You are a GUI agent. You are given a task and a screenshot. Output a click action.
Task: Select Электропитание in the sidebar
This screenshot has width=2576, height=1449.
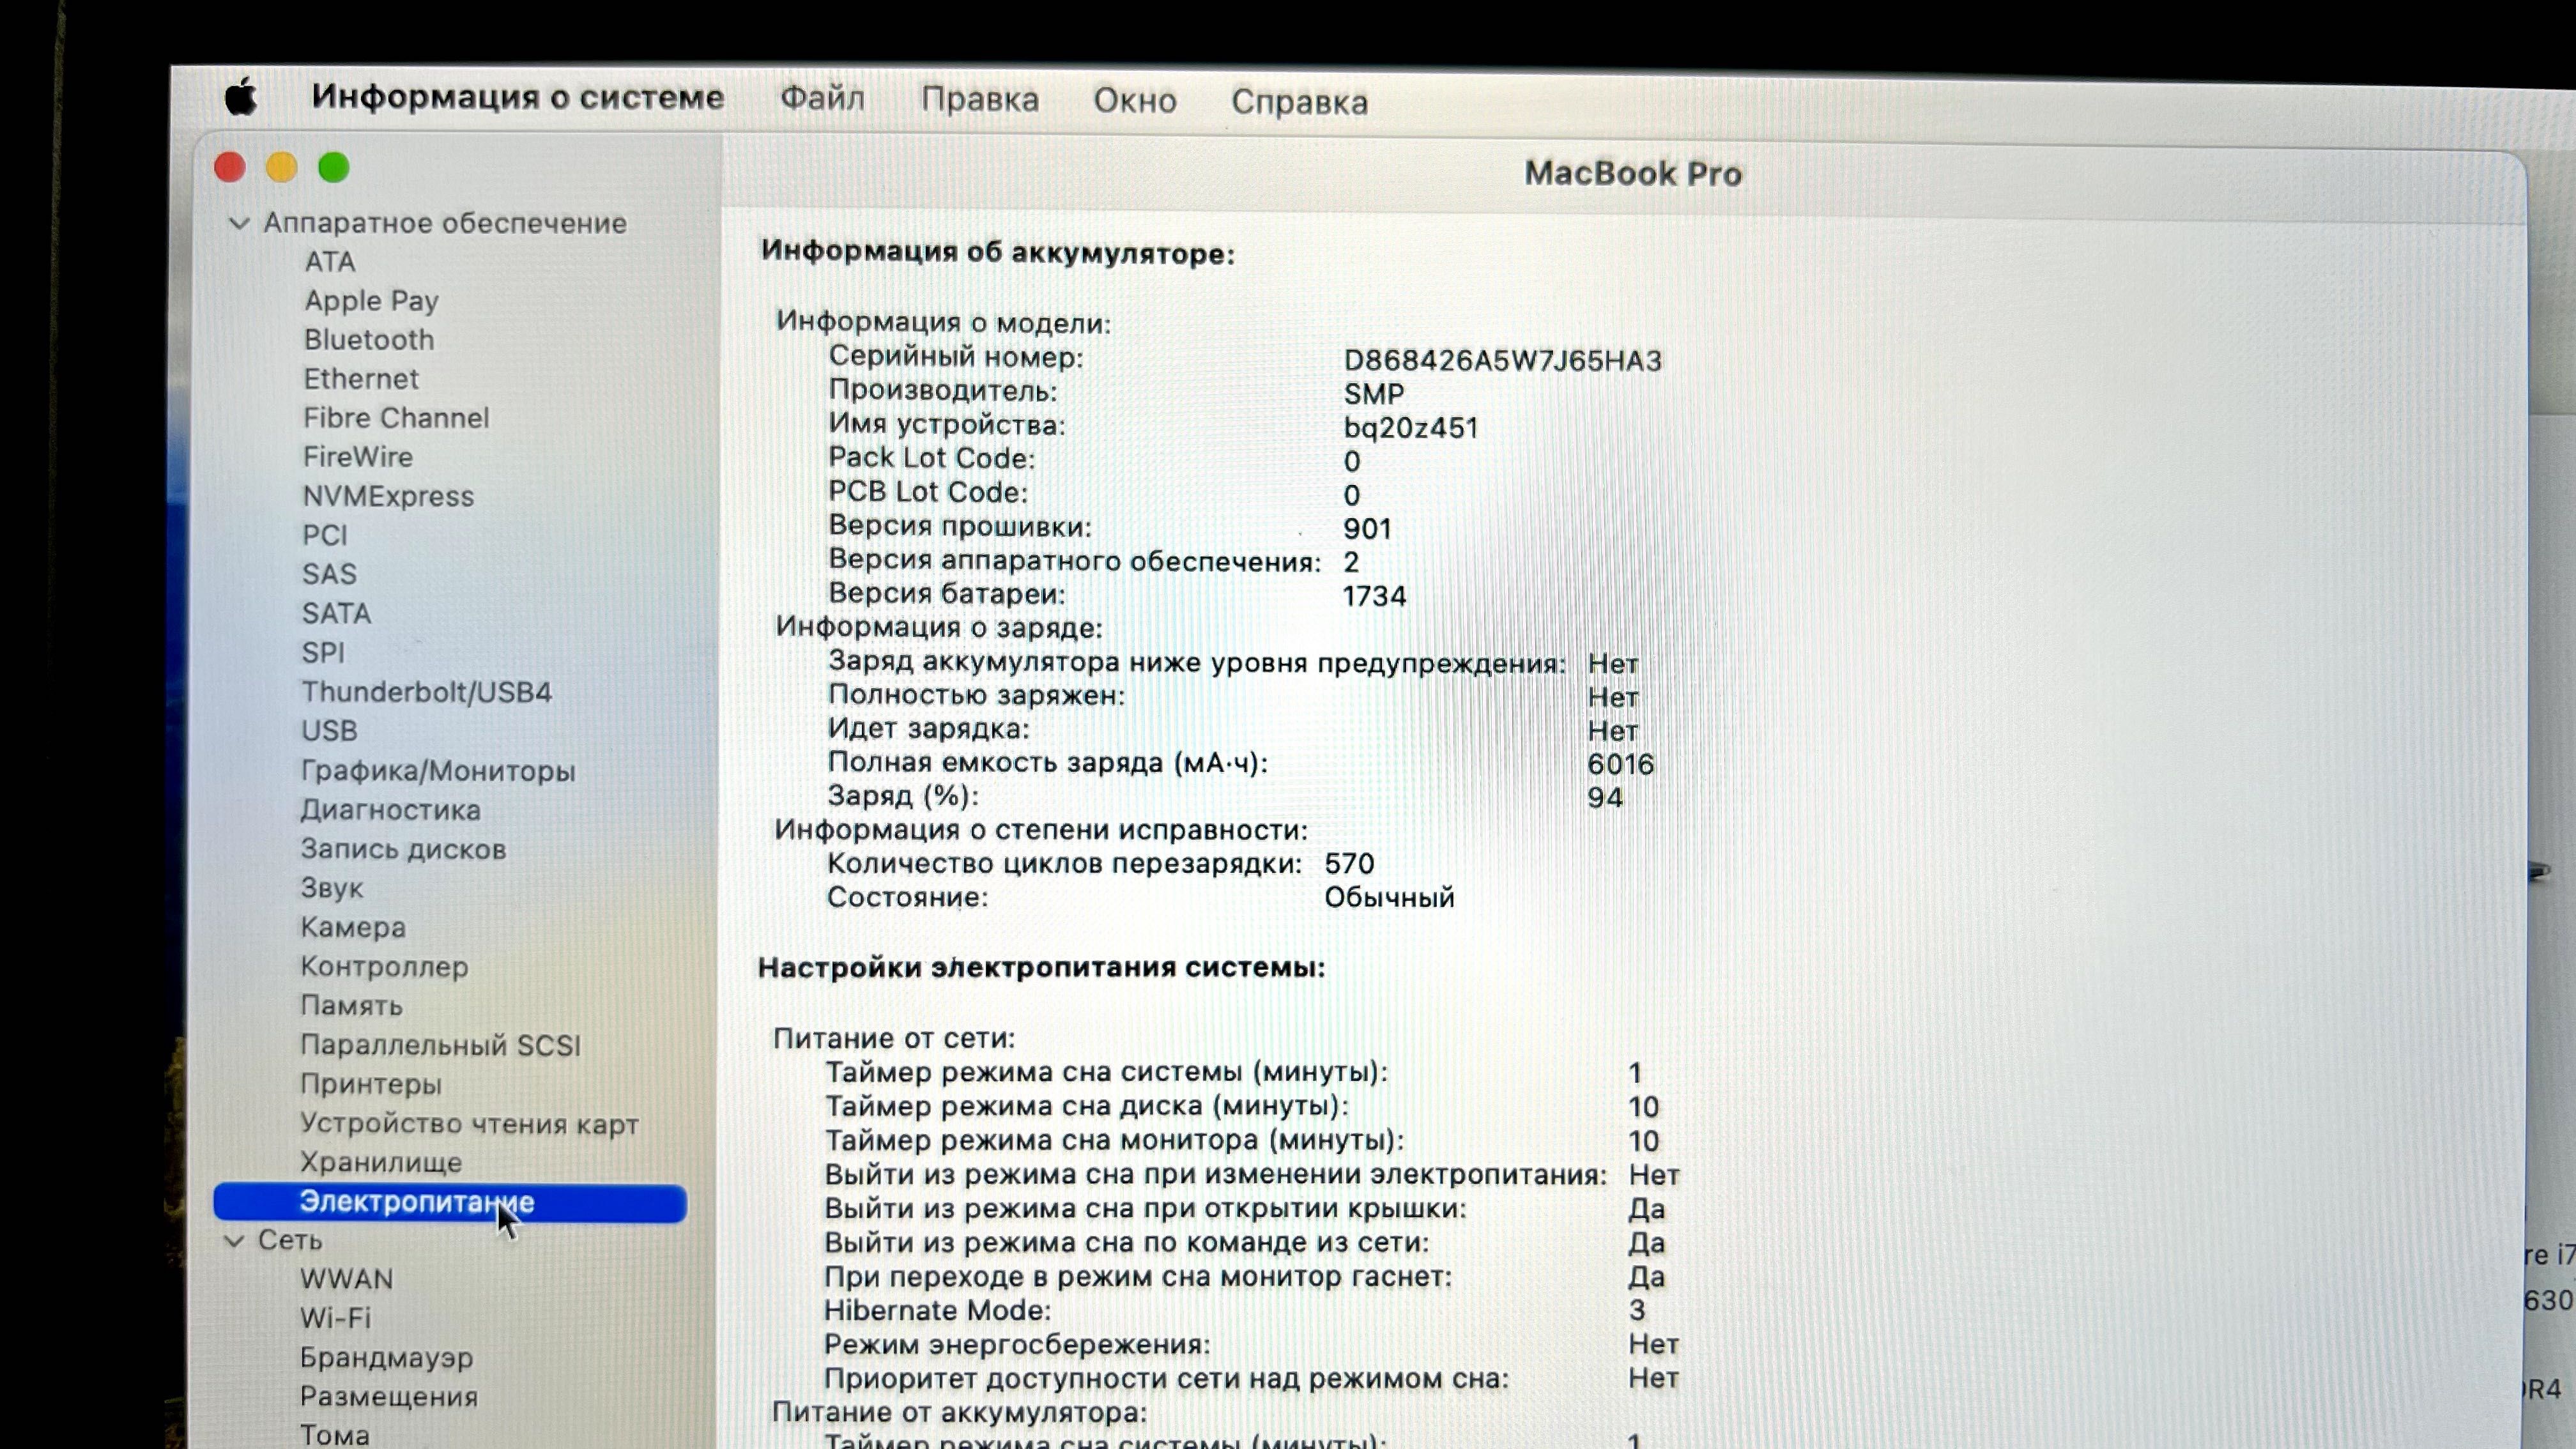pos(450,1203)
